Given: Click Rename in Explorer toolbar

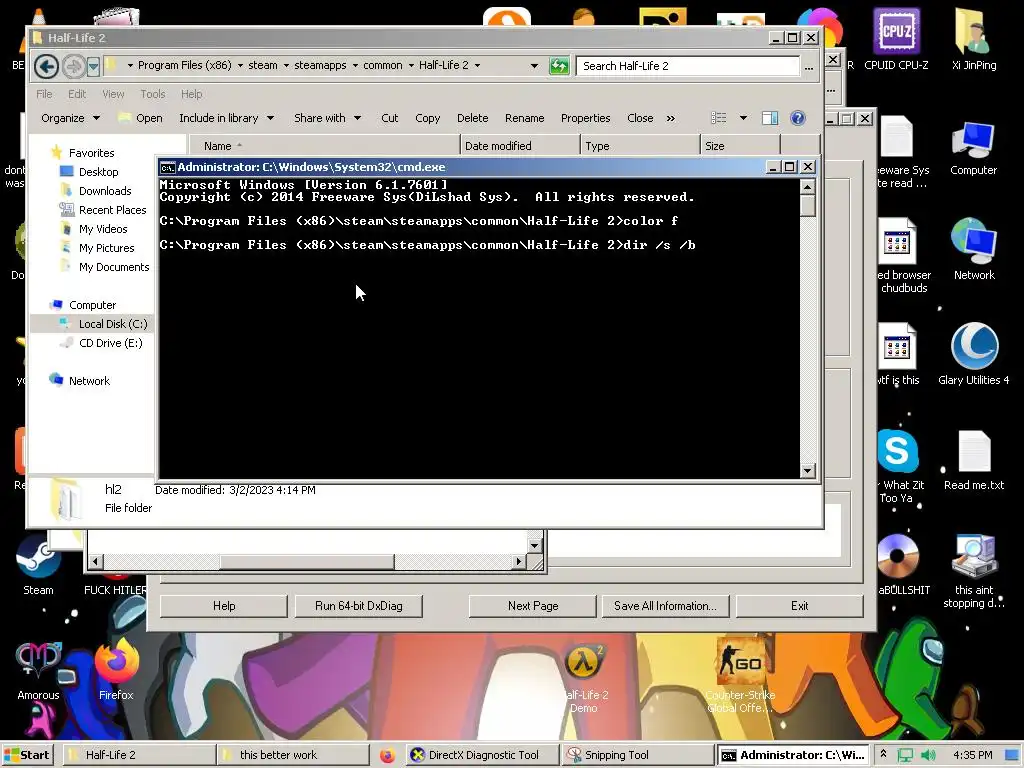Looking at the screenshot, I should pos(524,118).
